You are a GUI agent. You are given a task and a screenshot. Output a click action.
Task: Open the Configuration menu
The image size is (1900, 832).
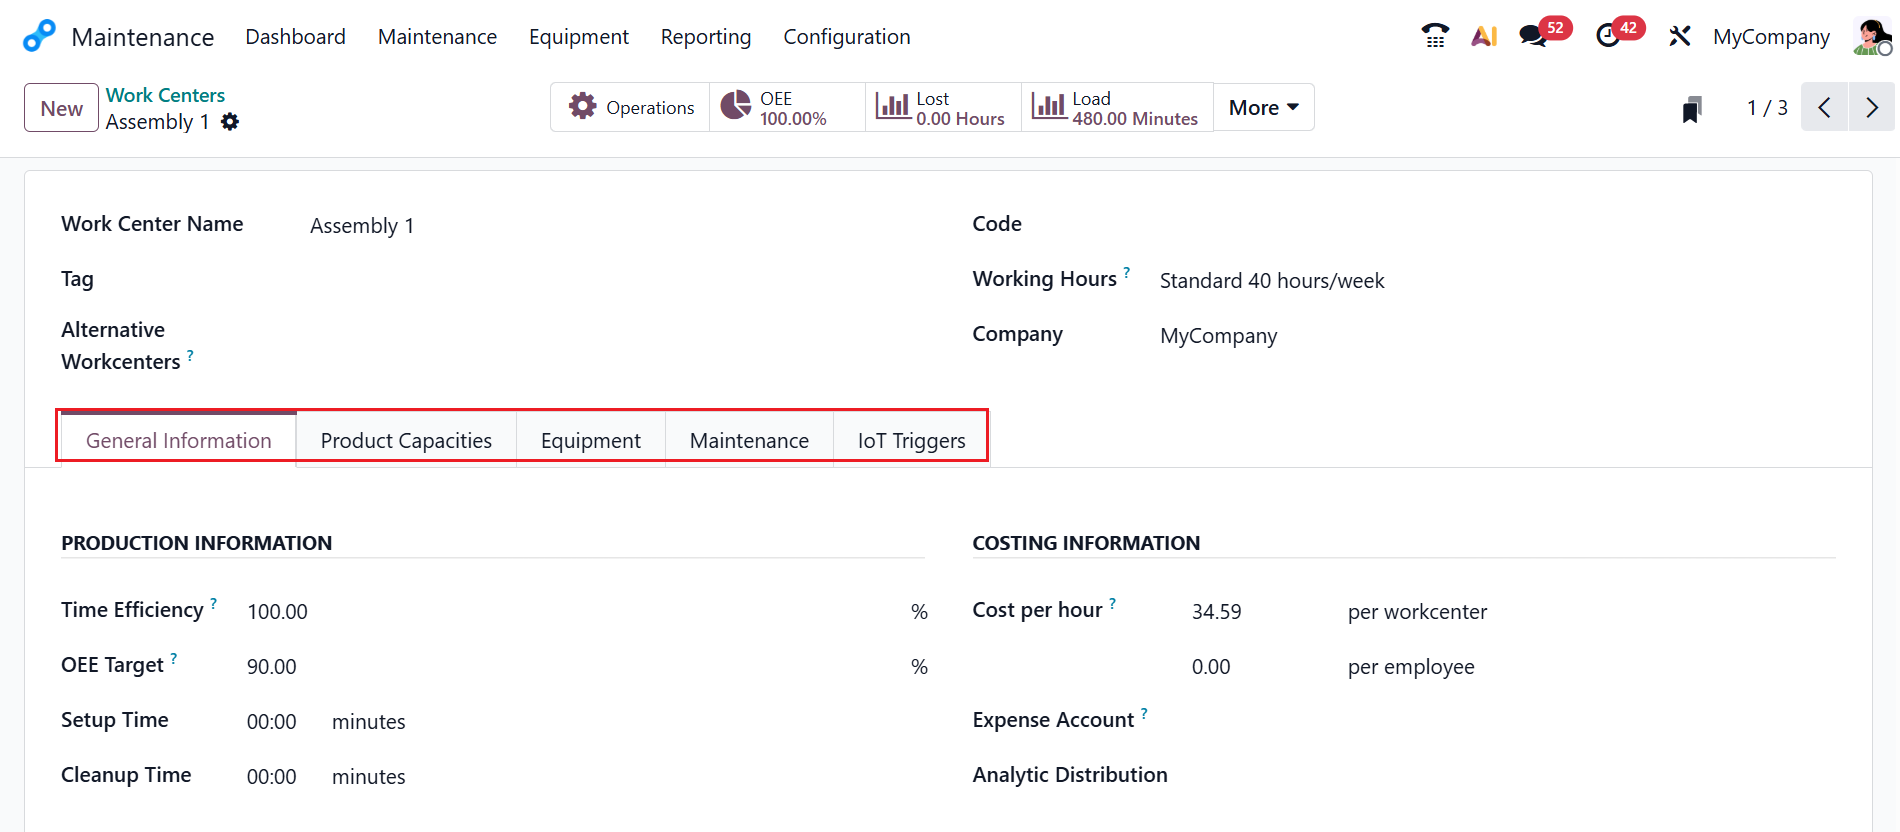[846, 37]
